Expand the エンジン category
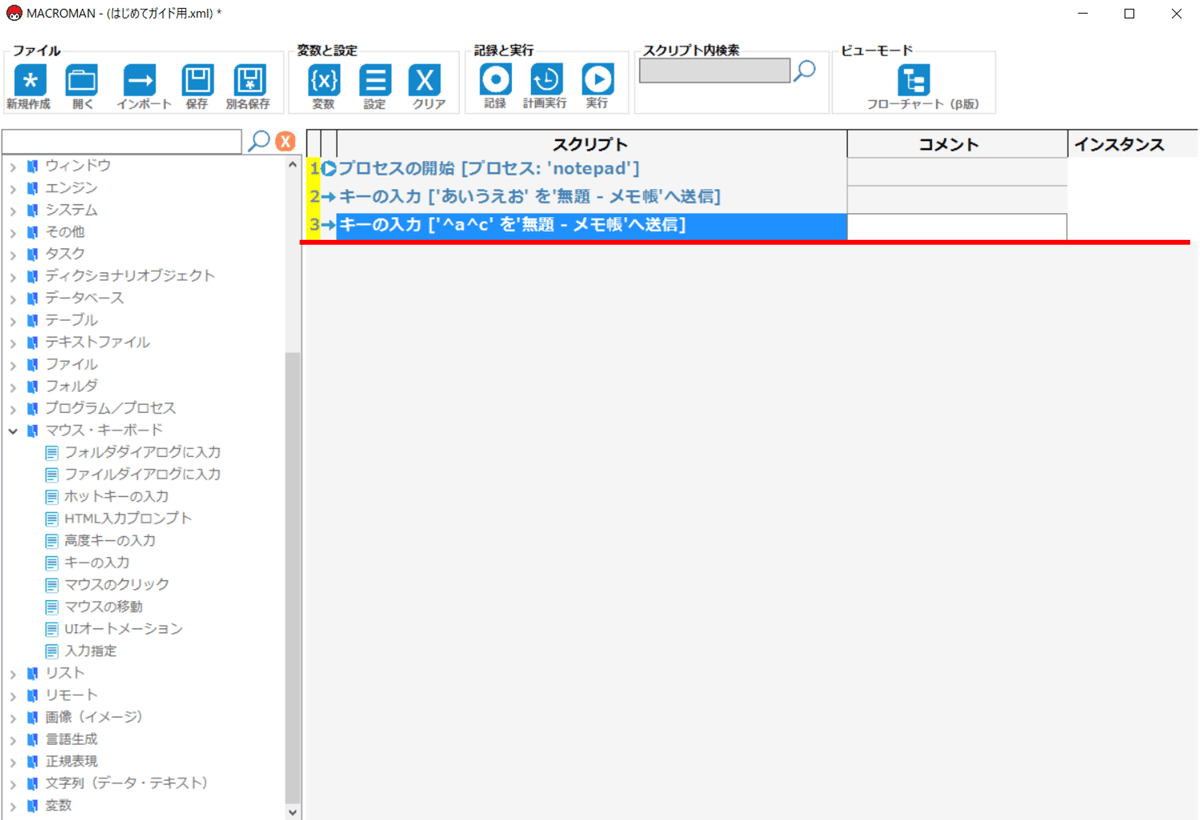1200x820 pixels. tap(13, 188)
